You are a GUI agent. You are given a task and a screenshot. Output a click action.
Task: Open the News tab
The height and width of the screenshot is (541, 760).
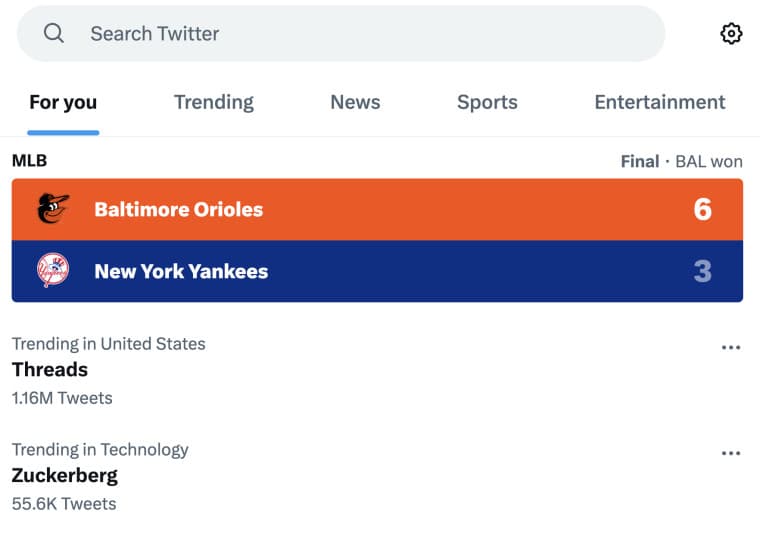coord(355,102)
